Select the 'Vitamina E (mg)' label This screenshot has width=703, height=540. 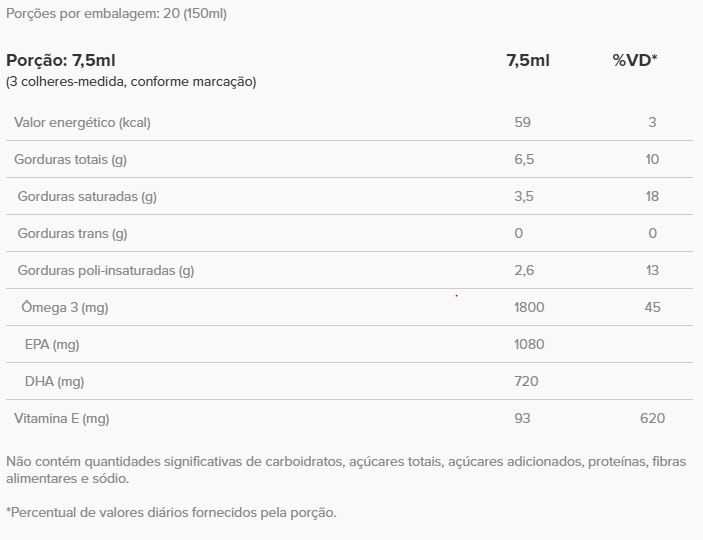click(60, 418)
